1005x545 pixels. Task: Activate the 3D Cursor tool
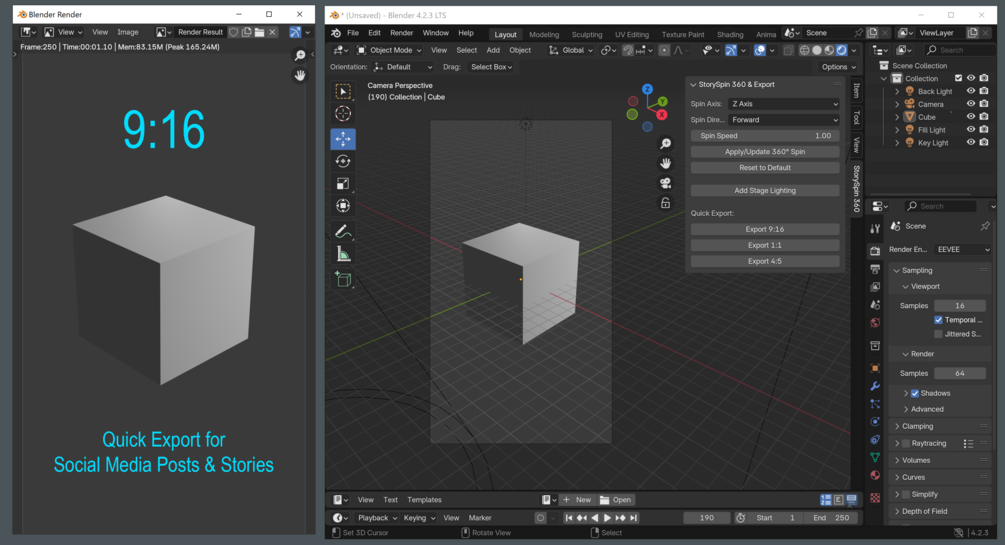tap(343, 114)
